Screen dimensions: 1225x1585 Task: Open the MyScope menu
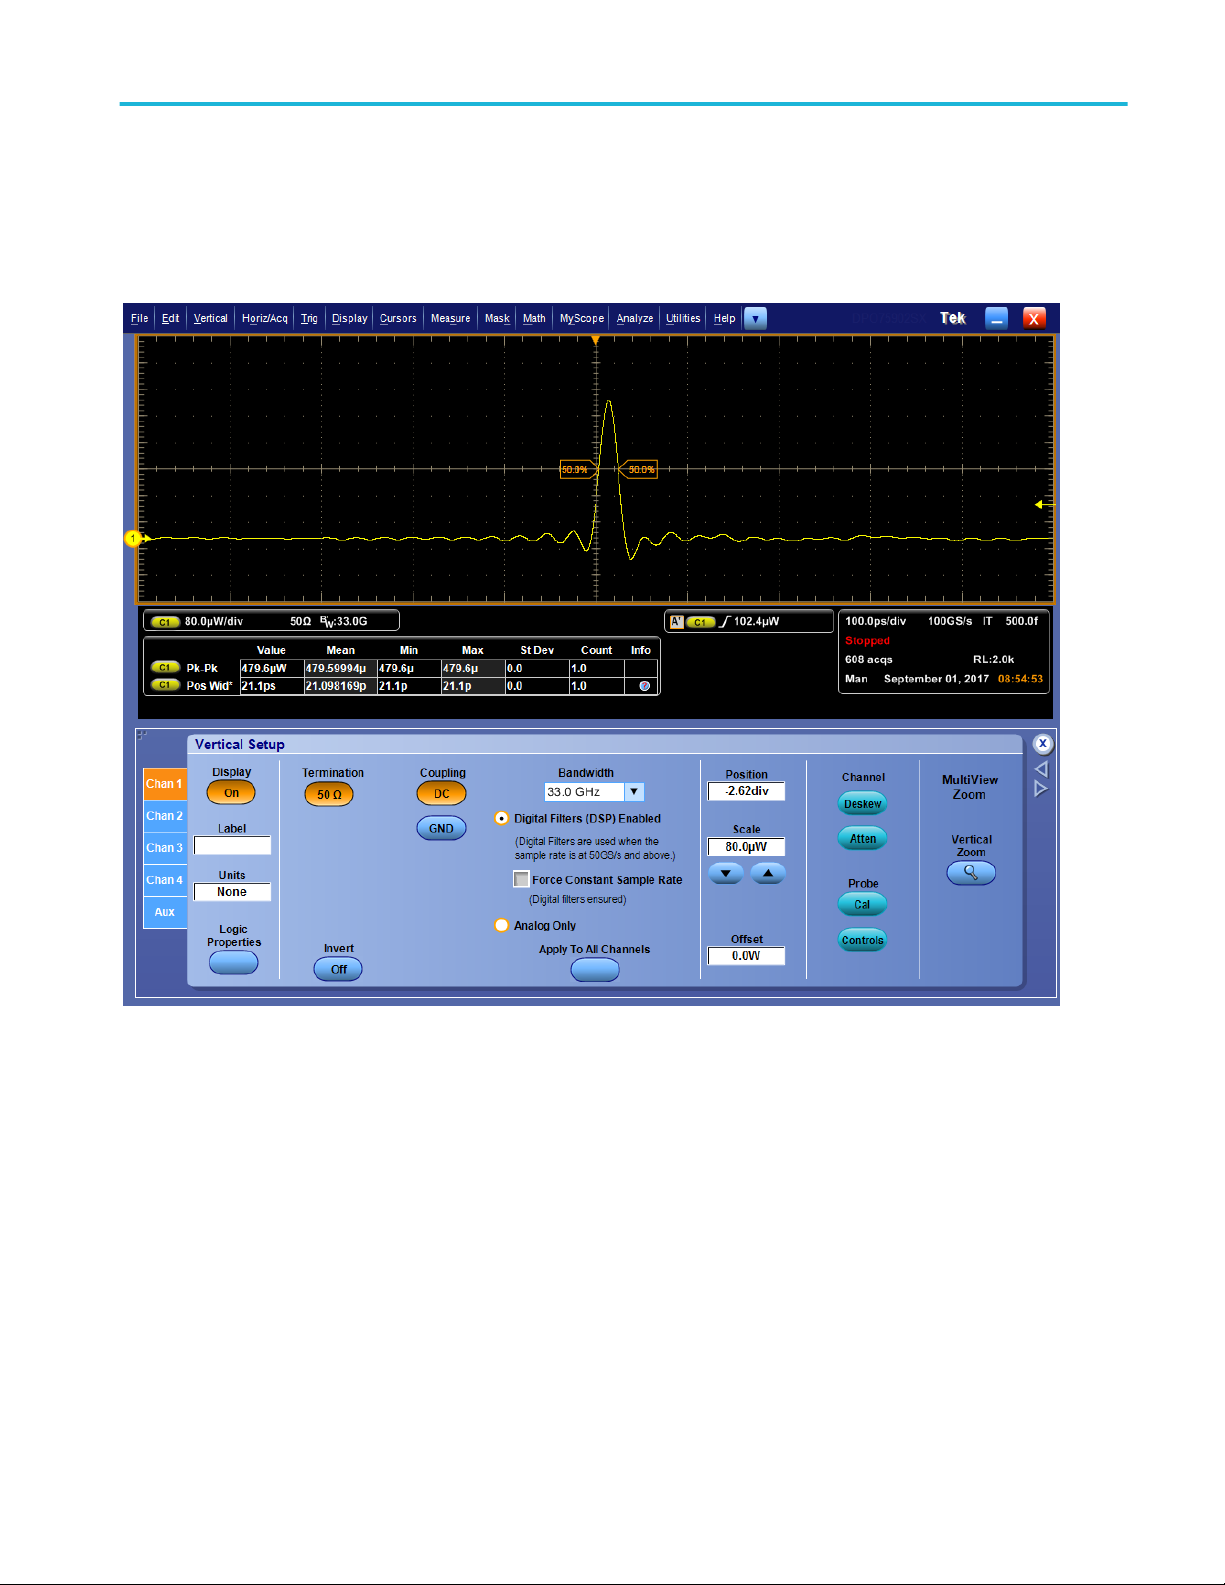[x=582, y=319]
